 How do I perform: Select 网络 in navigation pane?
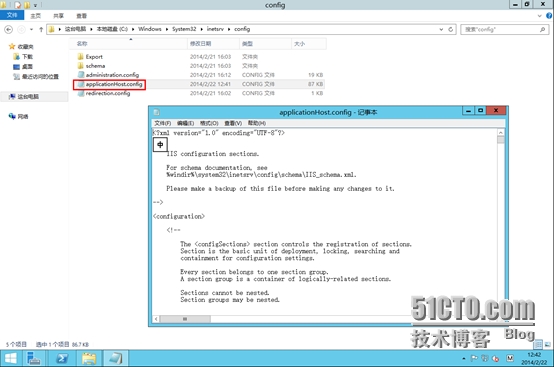19,116
